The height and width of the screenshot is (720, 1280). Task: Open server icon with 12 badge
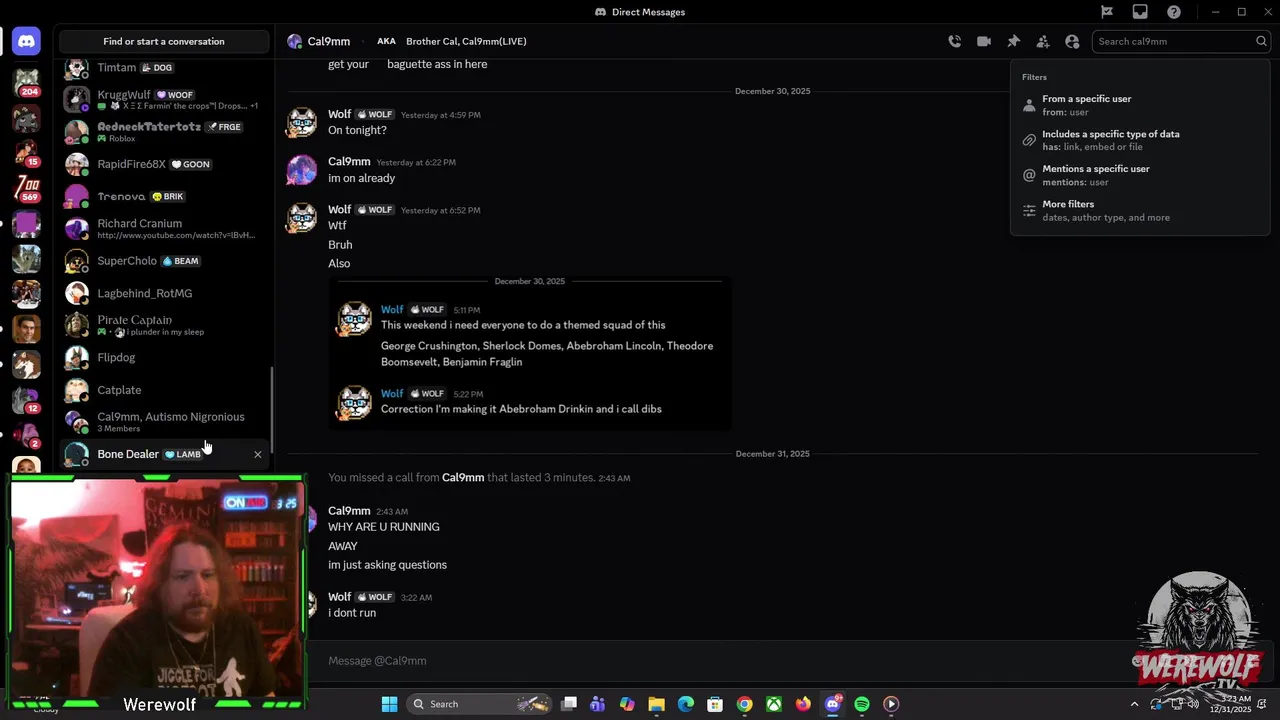tap(26, 400)
